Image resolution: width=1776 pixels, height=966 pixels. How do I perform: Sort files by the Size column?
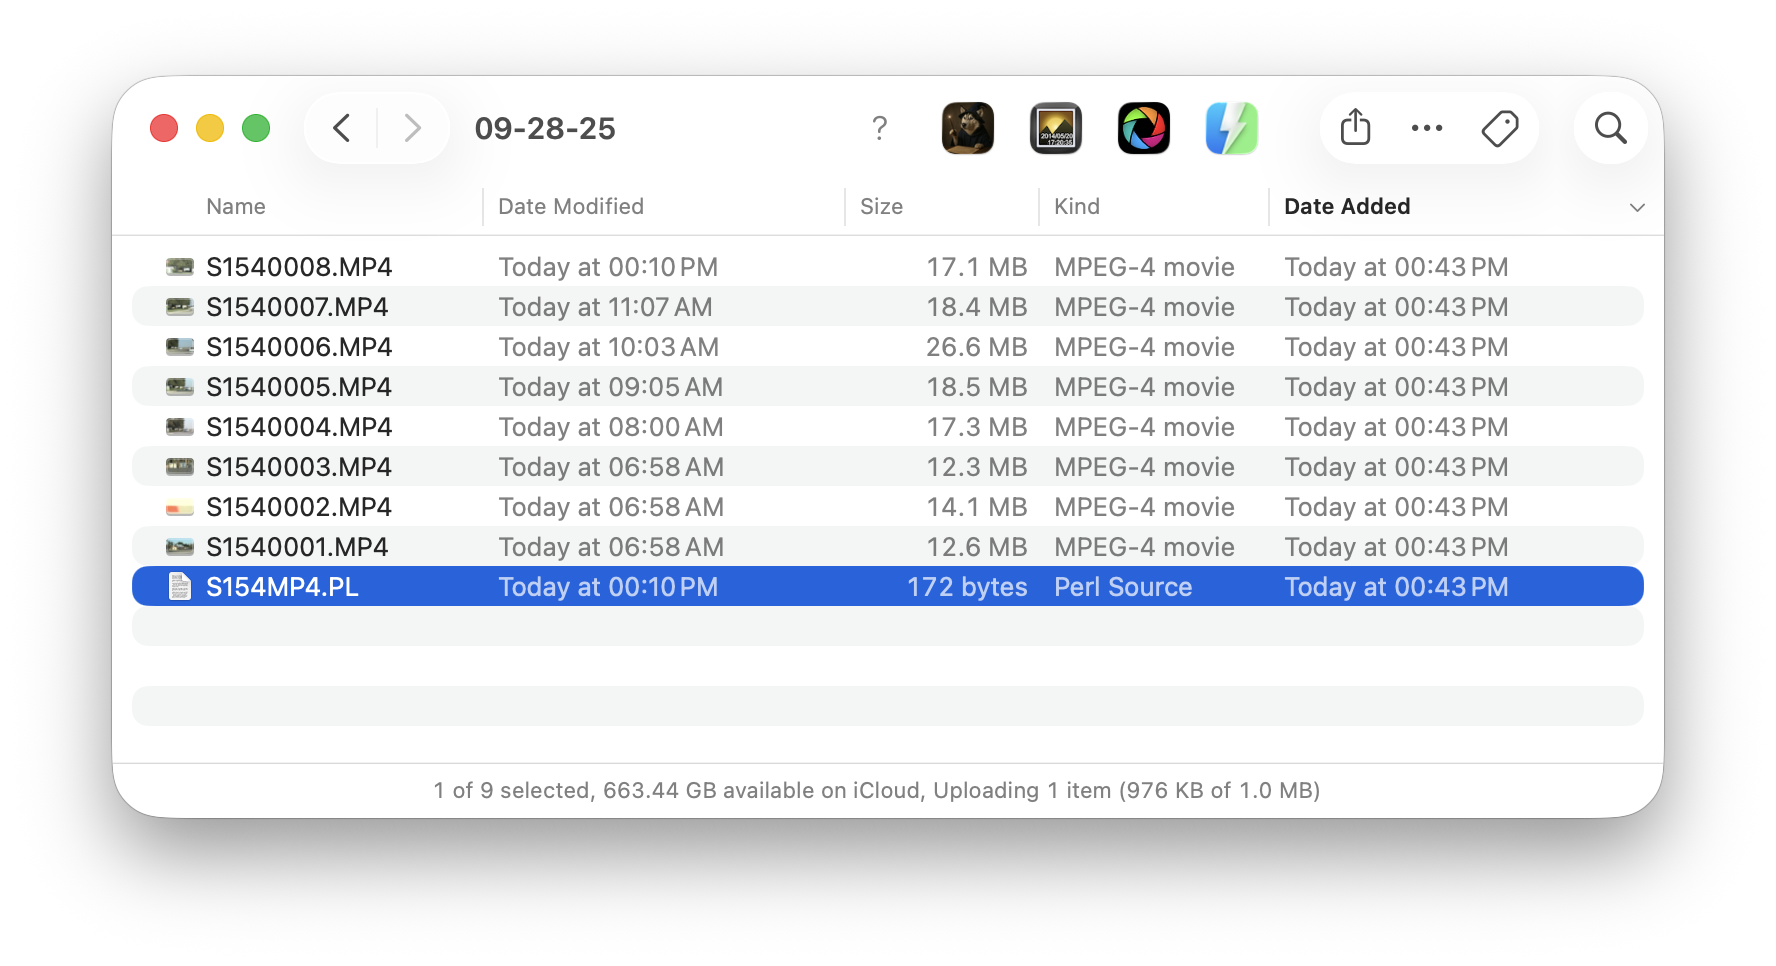tap(881, 207)
